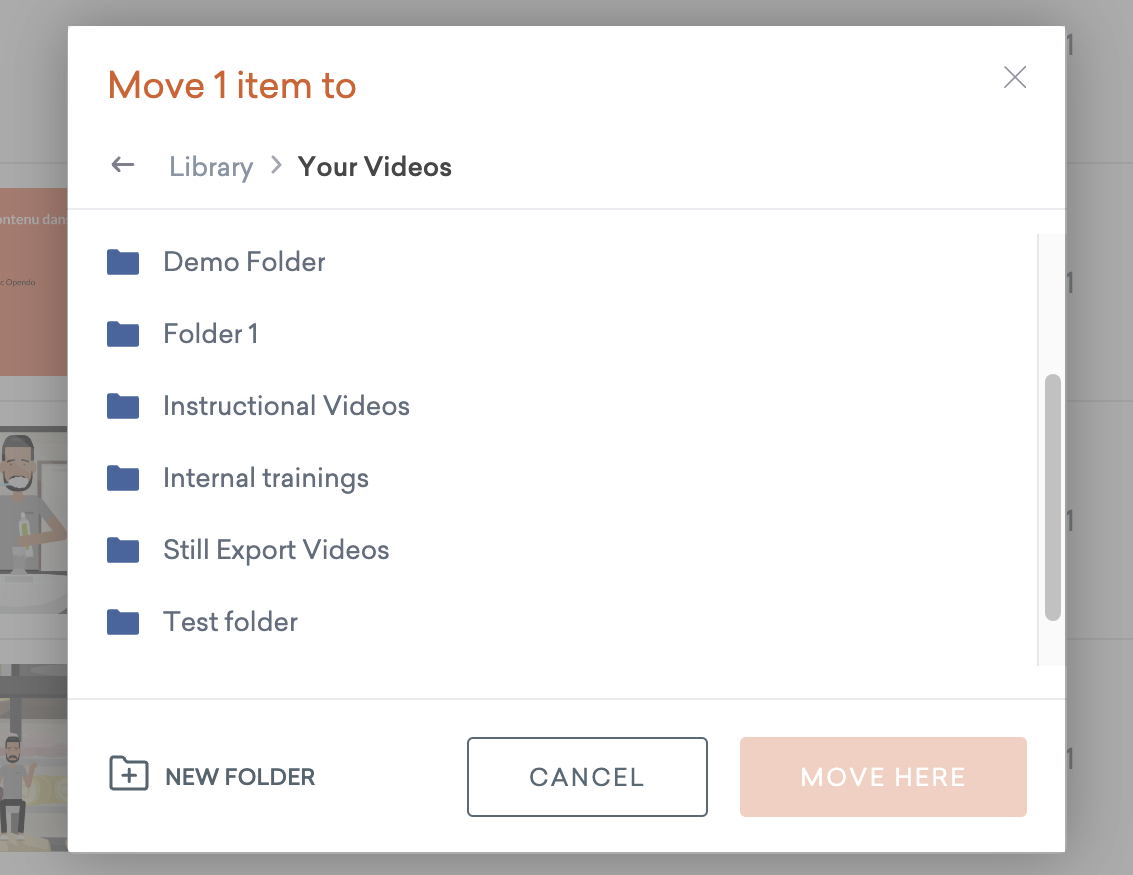
Task: Go back using the left arrow
Action: (x=123, y=165)
